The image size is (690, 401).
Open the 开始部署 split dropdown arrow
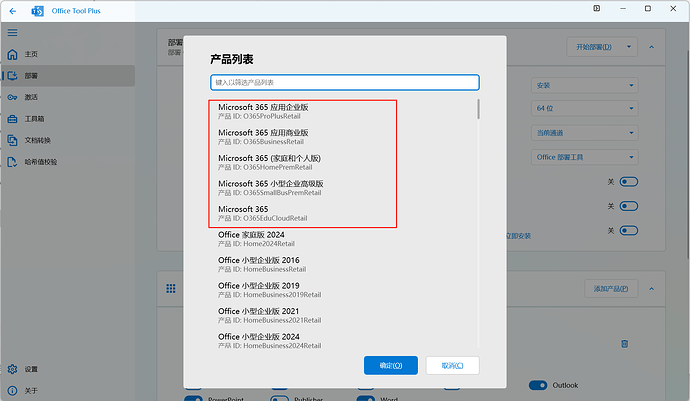point(629,47)
